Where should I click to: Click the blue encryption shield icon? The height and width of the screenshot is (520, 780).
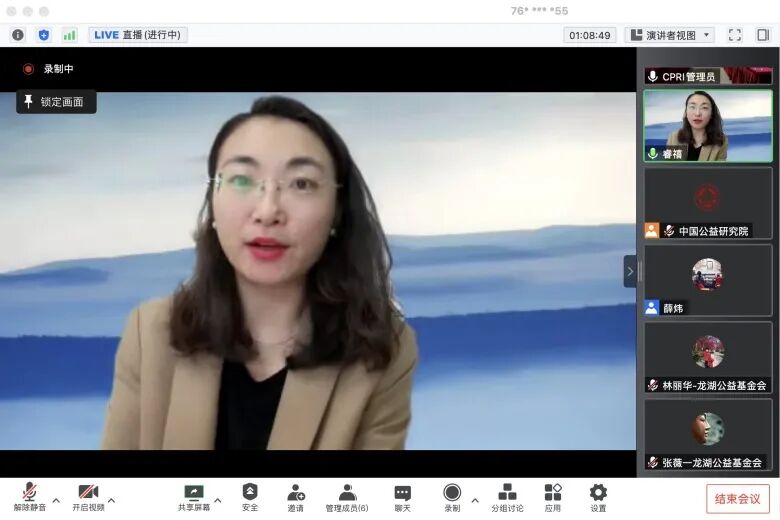click(44, 35)
